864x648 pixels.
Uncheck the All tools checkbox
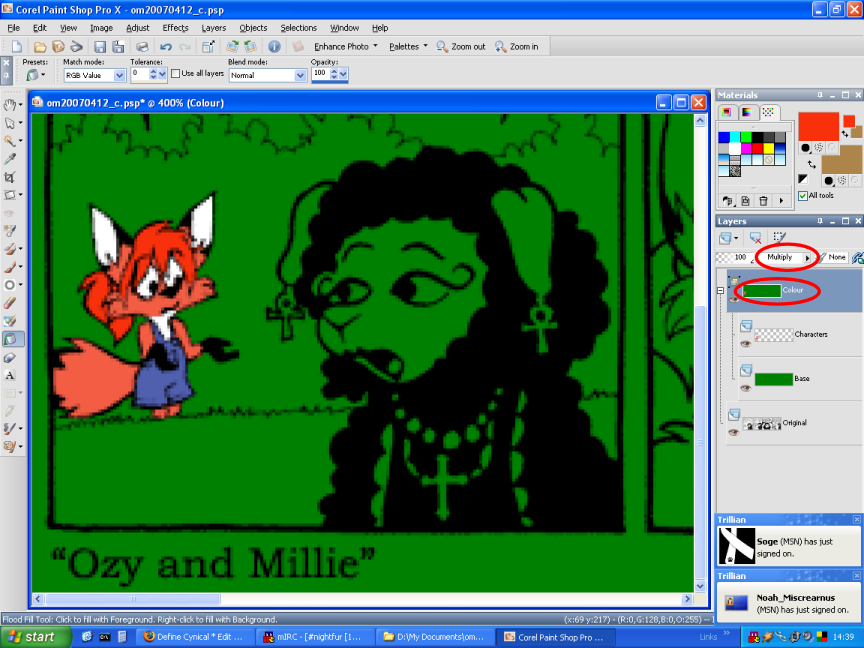(803, 196)
